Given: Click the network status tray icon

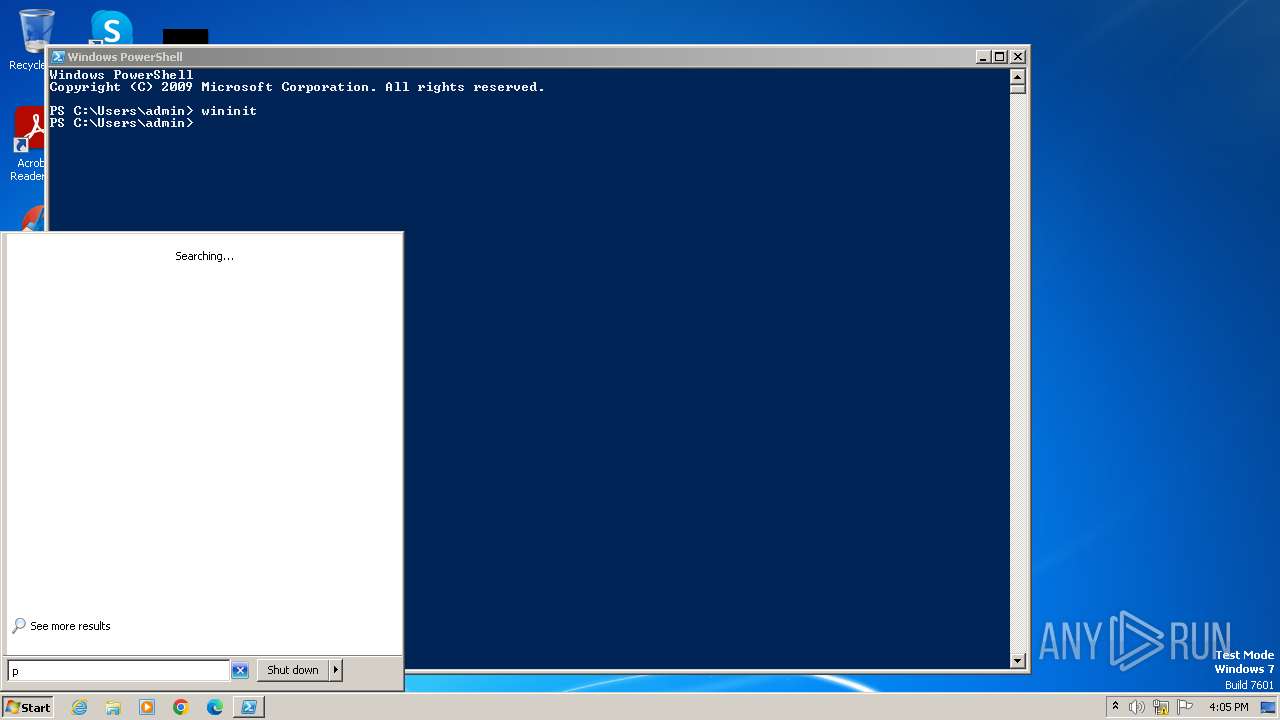Looking at the screenshot, I should pyautogui.click(x=1161, y=707).
